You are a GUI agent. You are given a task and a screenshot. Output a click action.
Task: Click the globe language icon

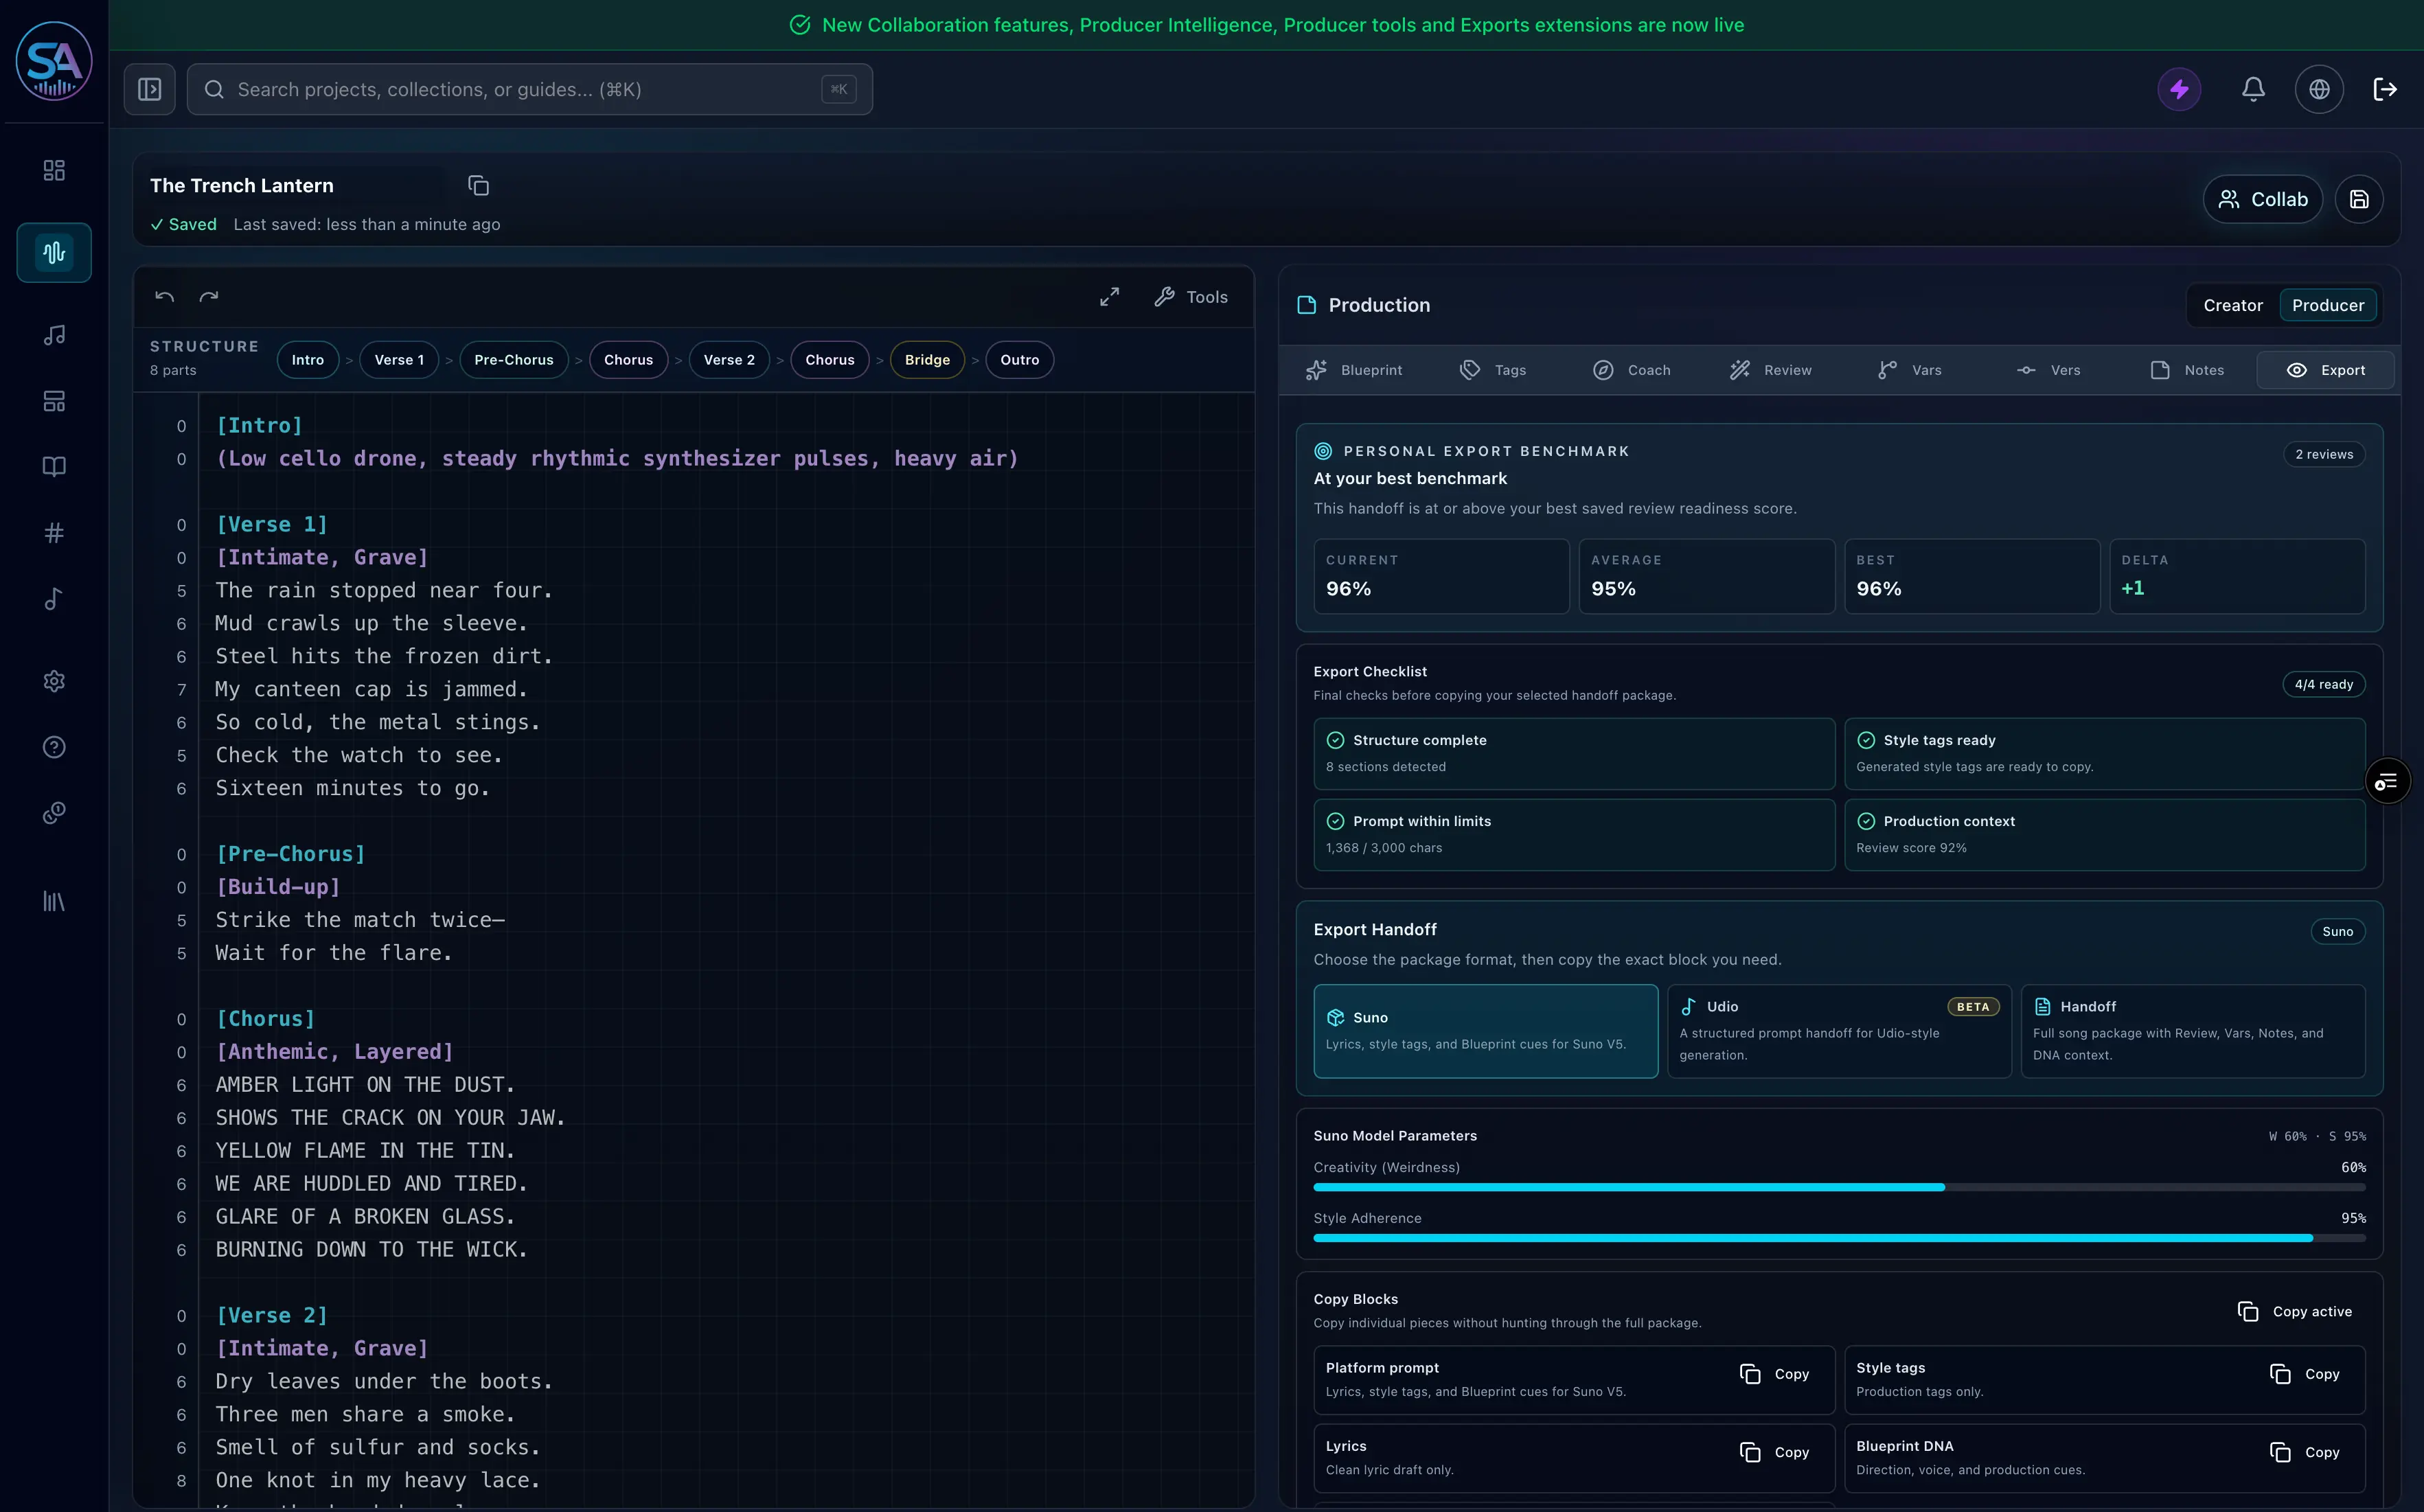click(x=2319, y=89)
